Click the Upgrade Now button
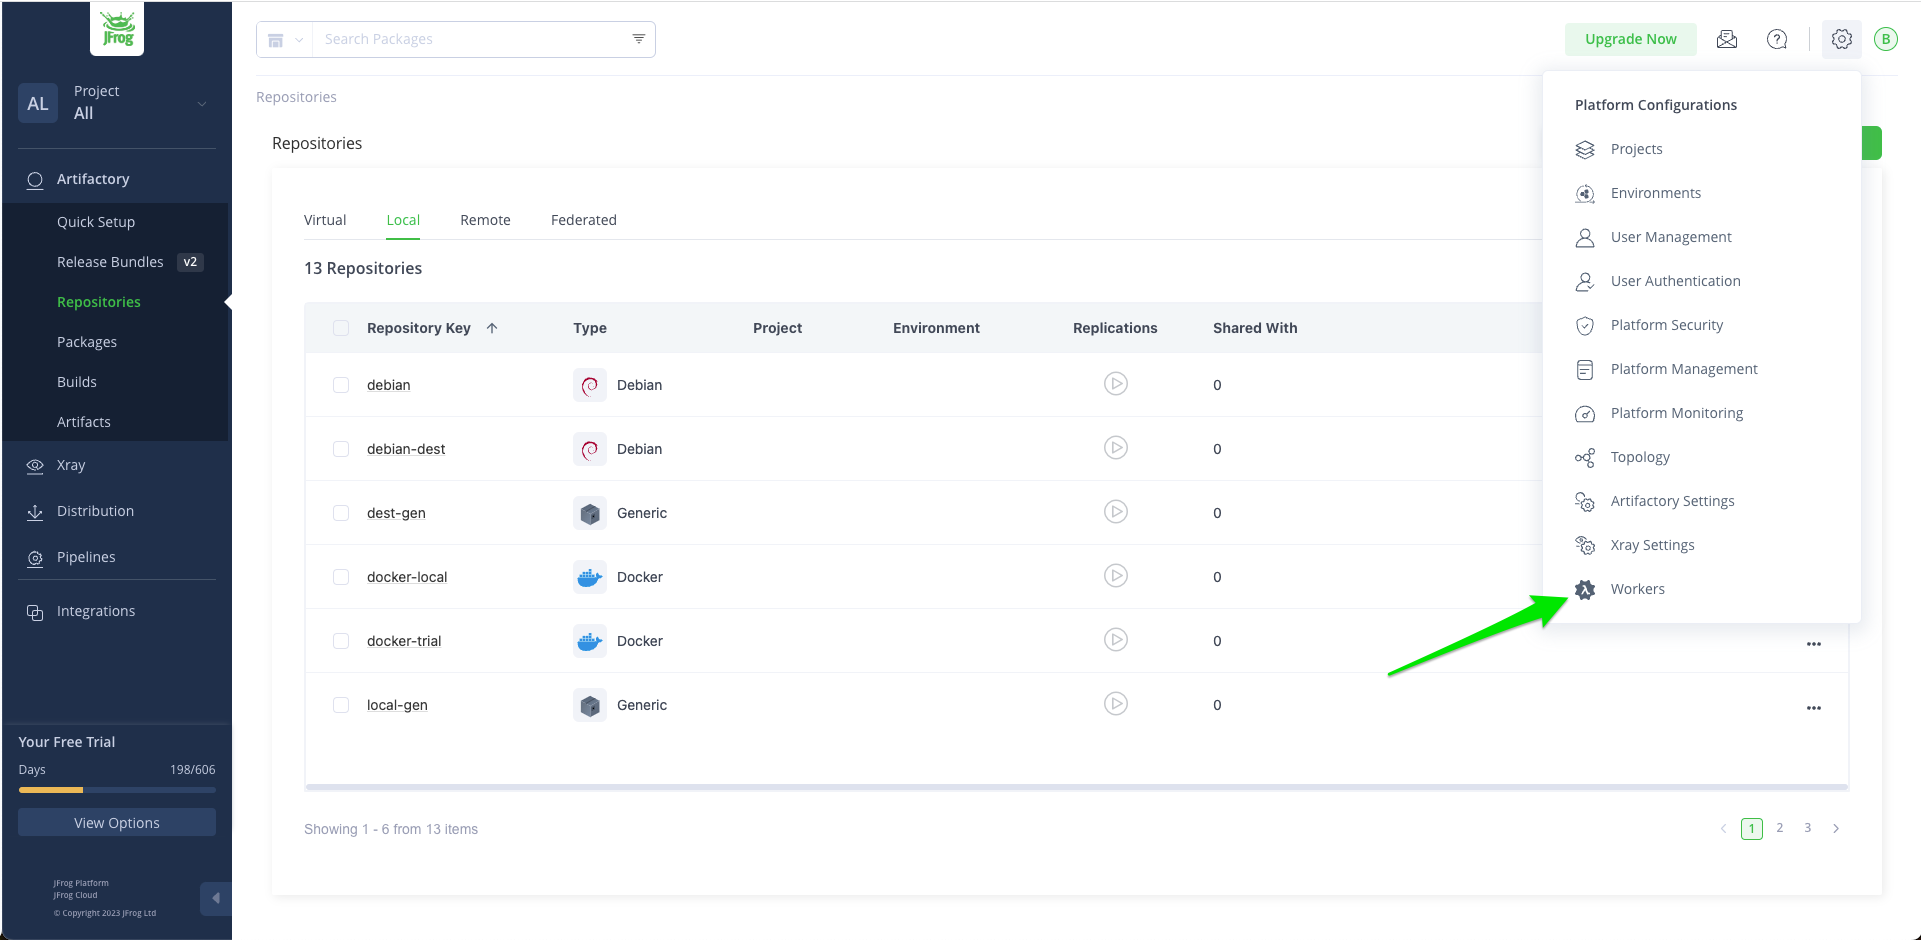The image size is (1921, 940). 1630,39
